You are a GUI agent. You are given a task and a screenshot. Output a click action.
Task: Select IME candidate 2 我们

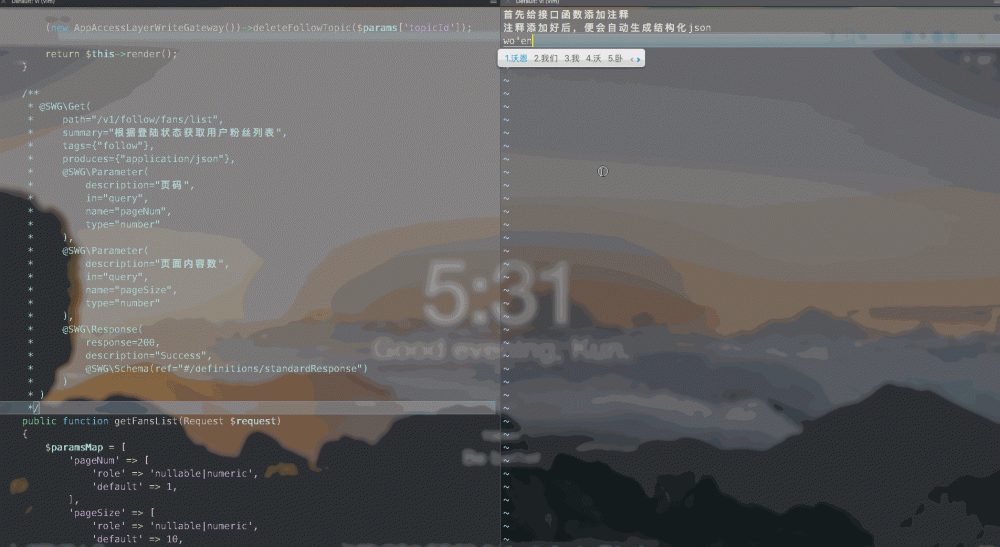coord(545,59)
